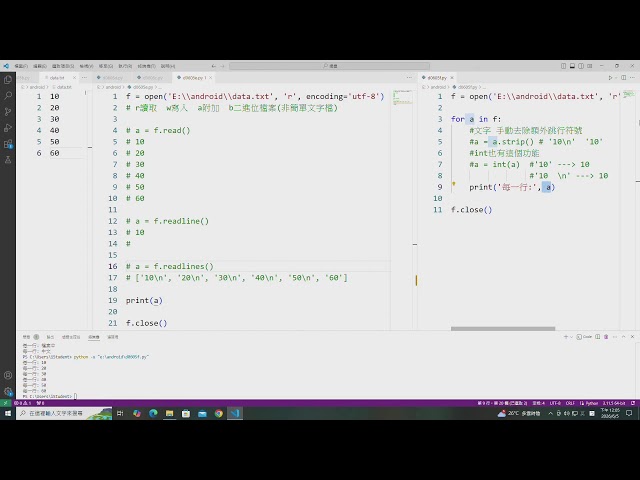Split the terminal
The image size is (640, 480).
pyautogui.click(x=598, y=337)
